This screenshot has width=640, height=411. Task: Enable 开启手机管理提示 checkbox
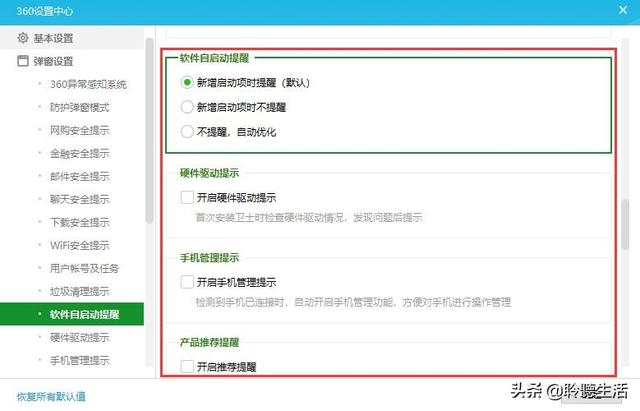click(187, 282)
